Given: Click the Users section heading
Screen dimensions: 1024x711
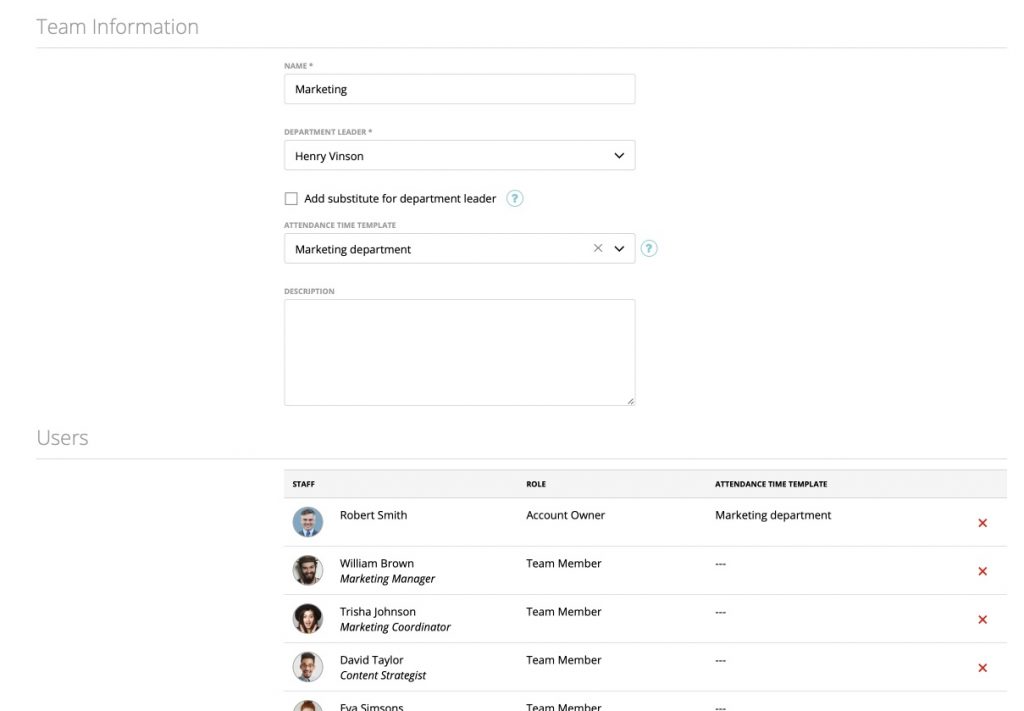Looking at the screenshot, I should coord(63,437).
